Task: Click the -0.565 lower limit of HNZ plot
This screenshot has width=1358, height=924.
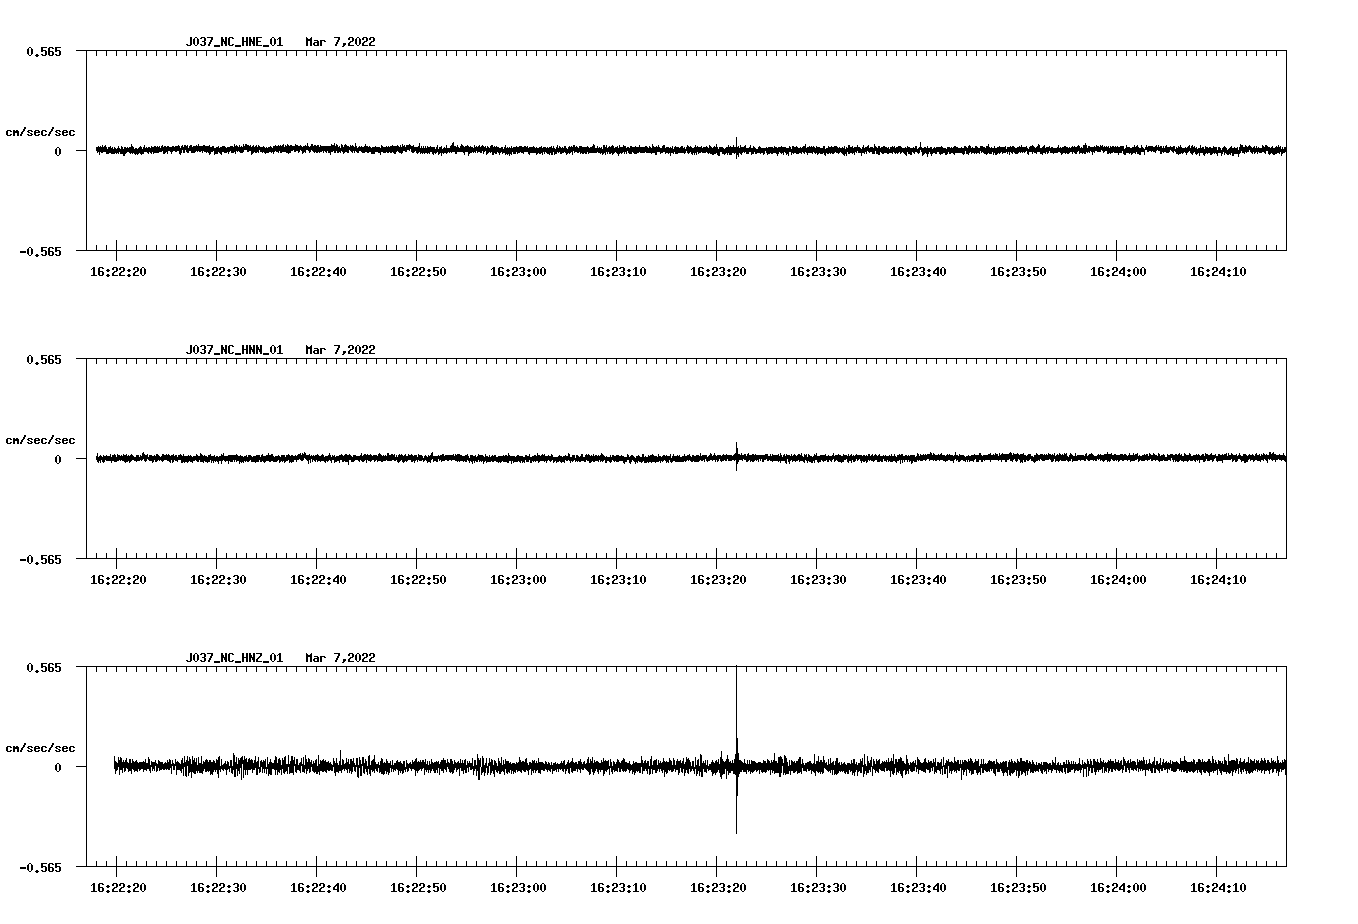Action: pyautogui.click(x=40, y=867)
